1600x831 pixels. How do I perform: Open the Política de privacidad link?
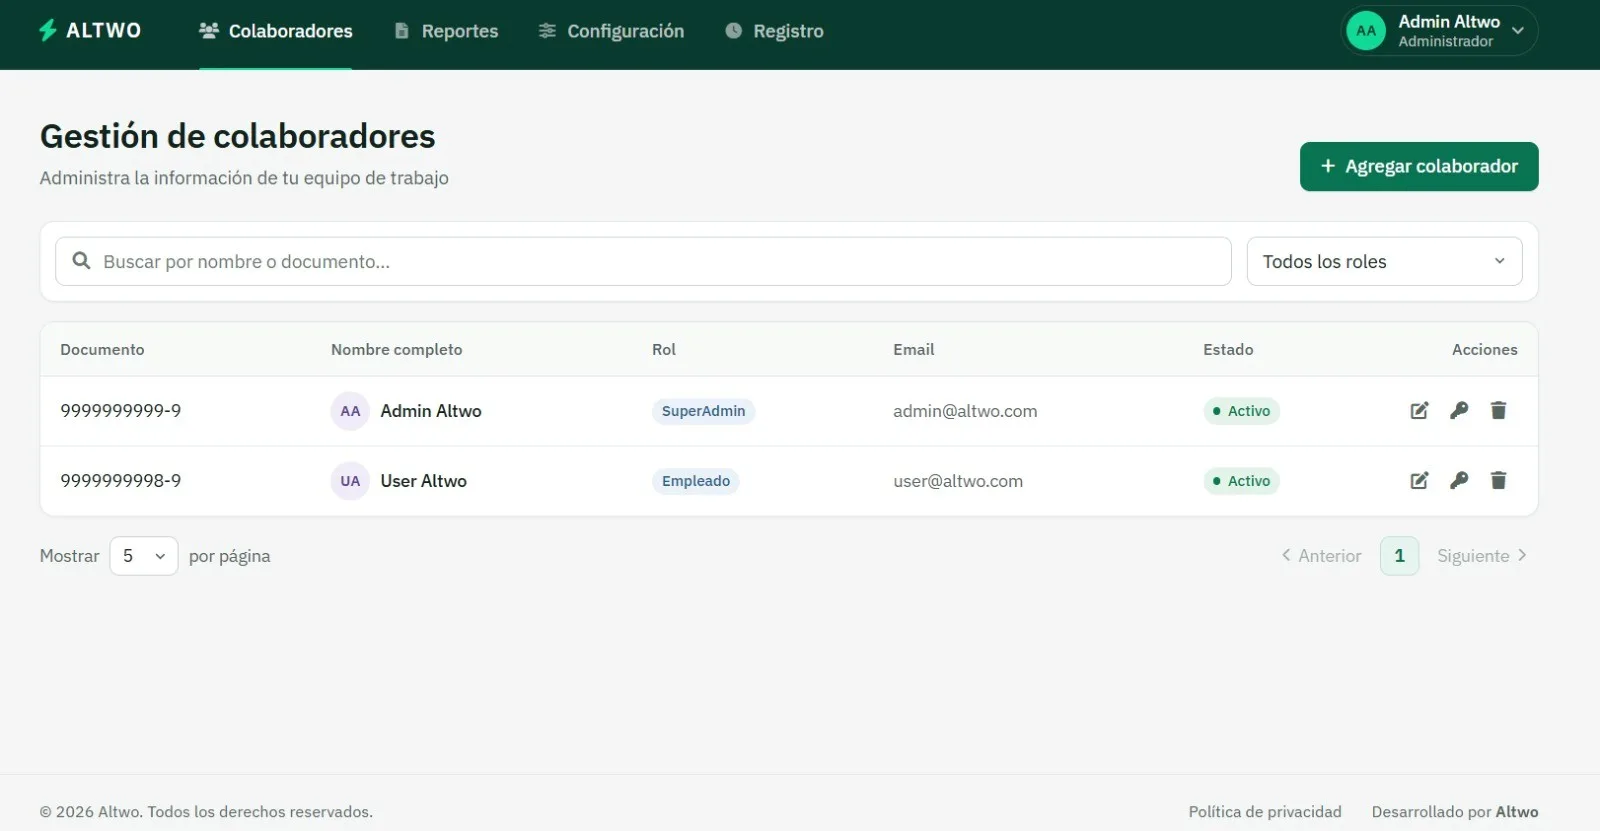[x=1265, y=812]
